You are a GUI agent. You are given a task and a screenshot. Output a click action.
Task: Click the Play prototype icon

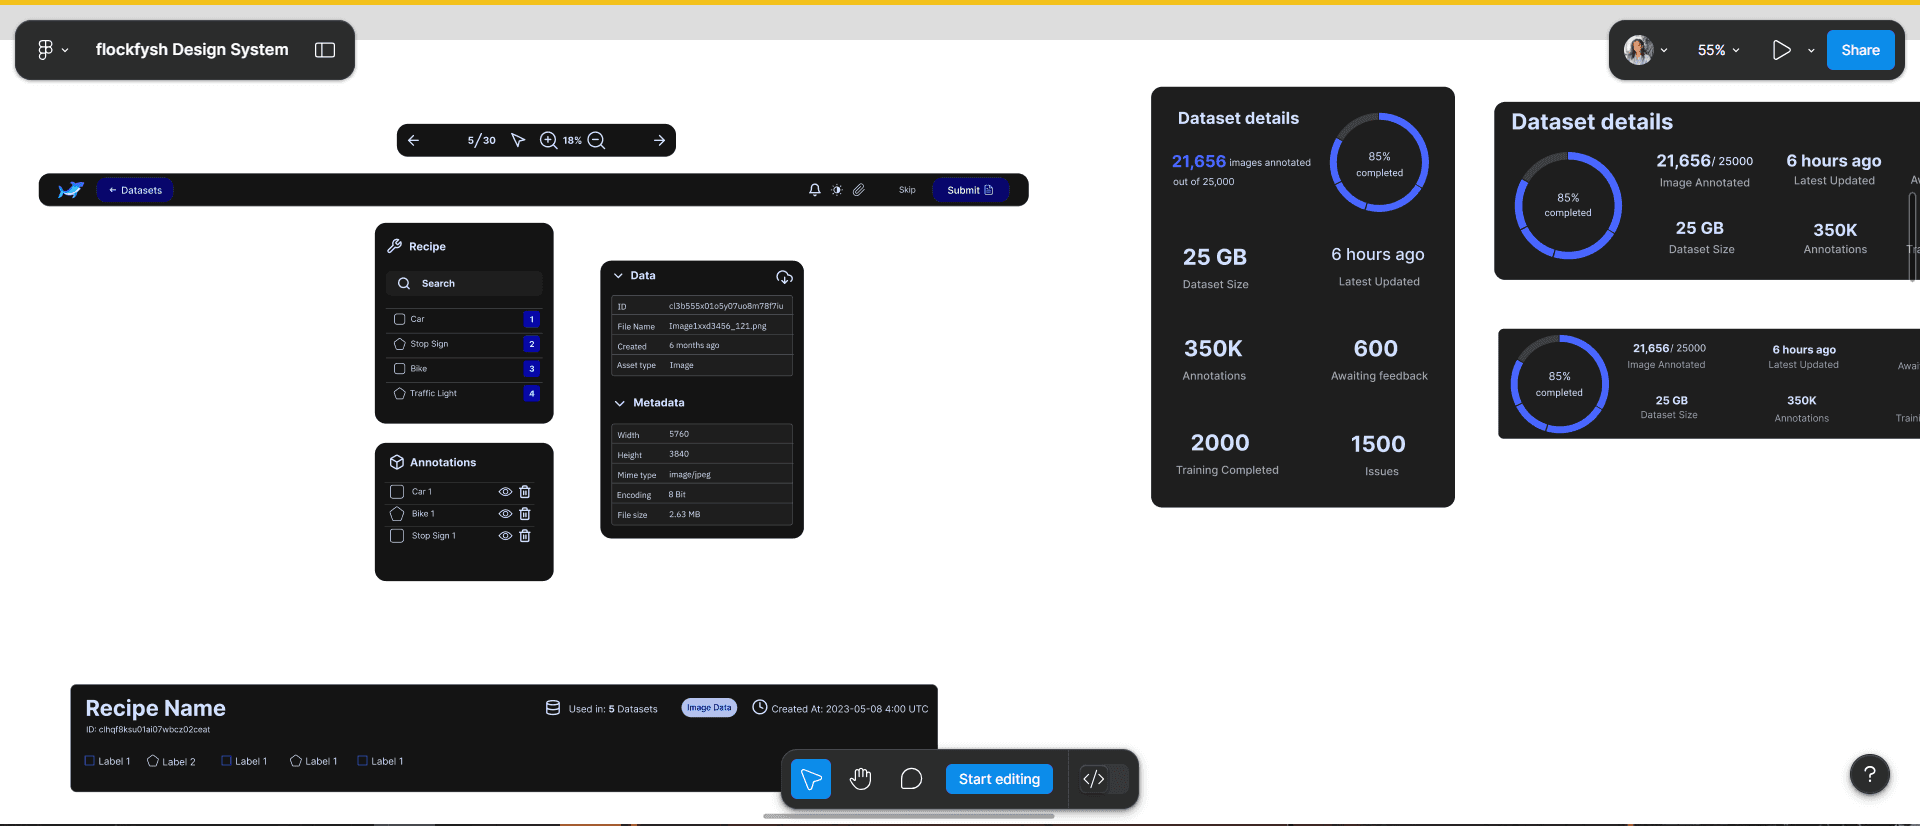(1781, 50)
